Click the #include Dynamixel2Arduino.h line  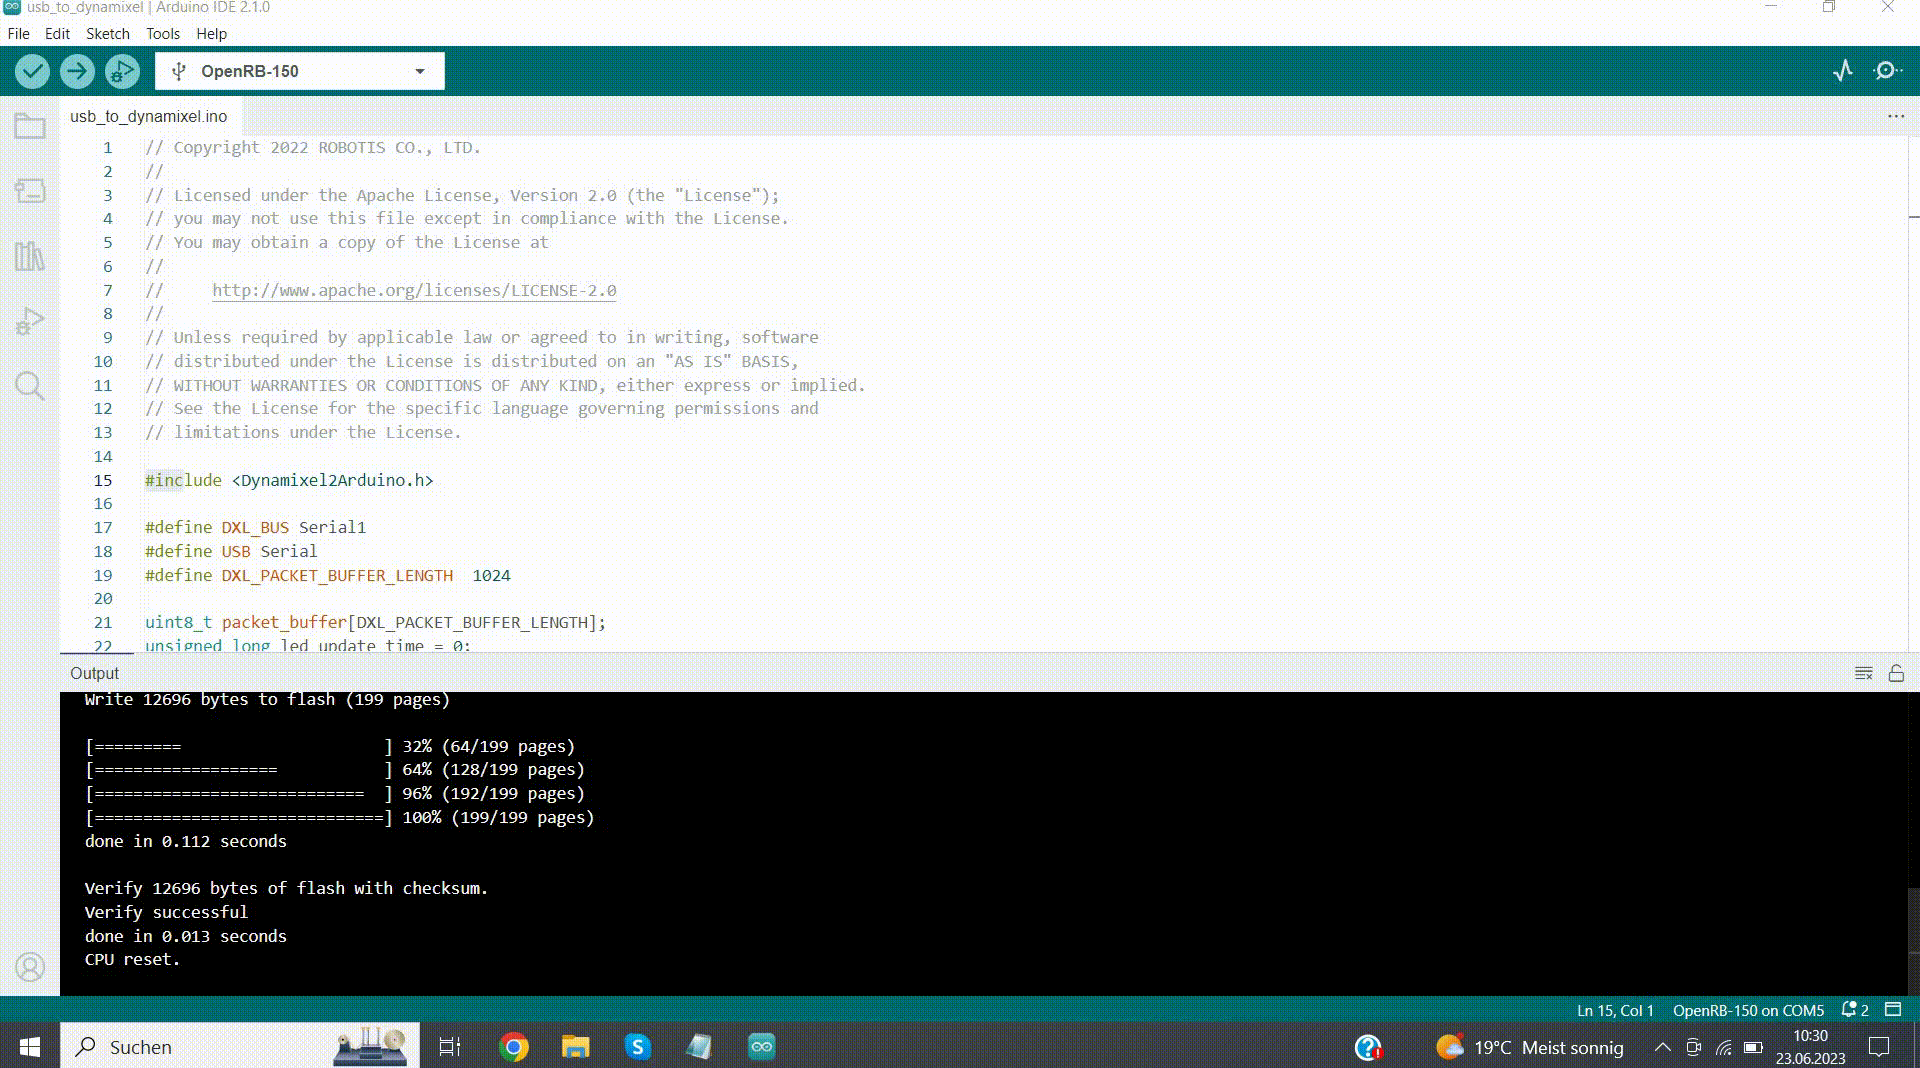pos(289,480)
